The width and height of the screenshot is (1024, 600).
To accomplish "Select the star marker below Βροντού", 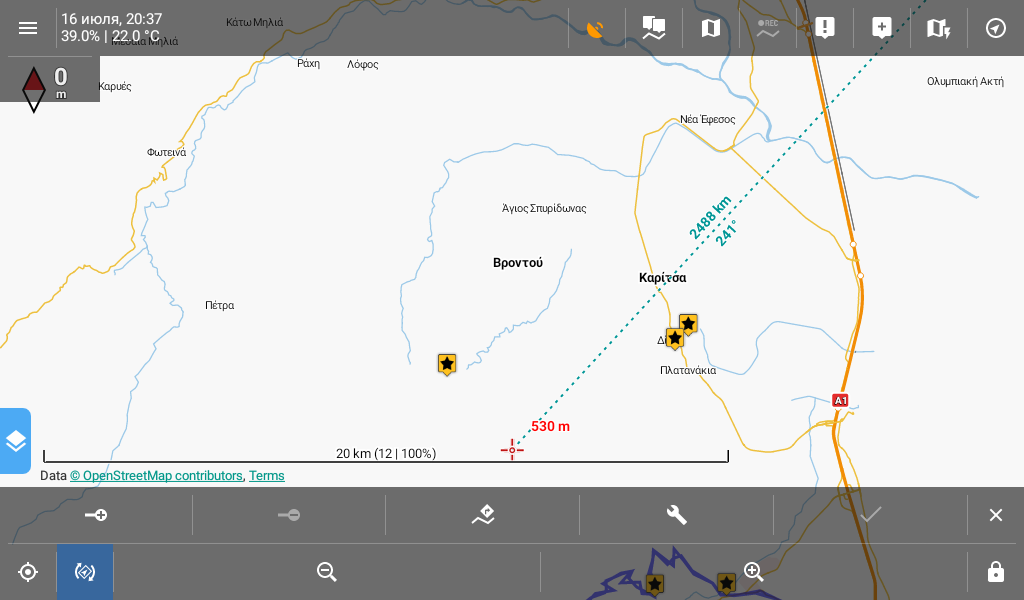I will point(447,364).
